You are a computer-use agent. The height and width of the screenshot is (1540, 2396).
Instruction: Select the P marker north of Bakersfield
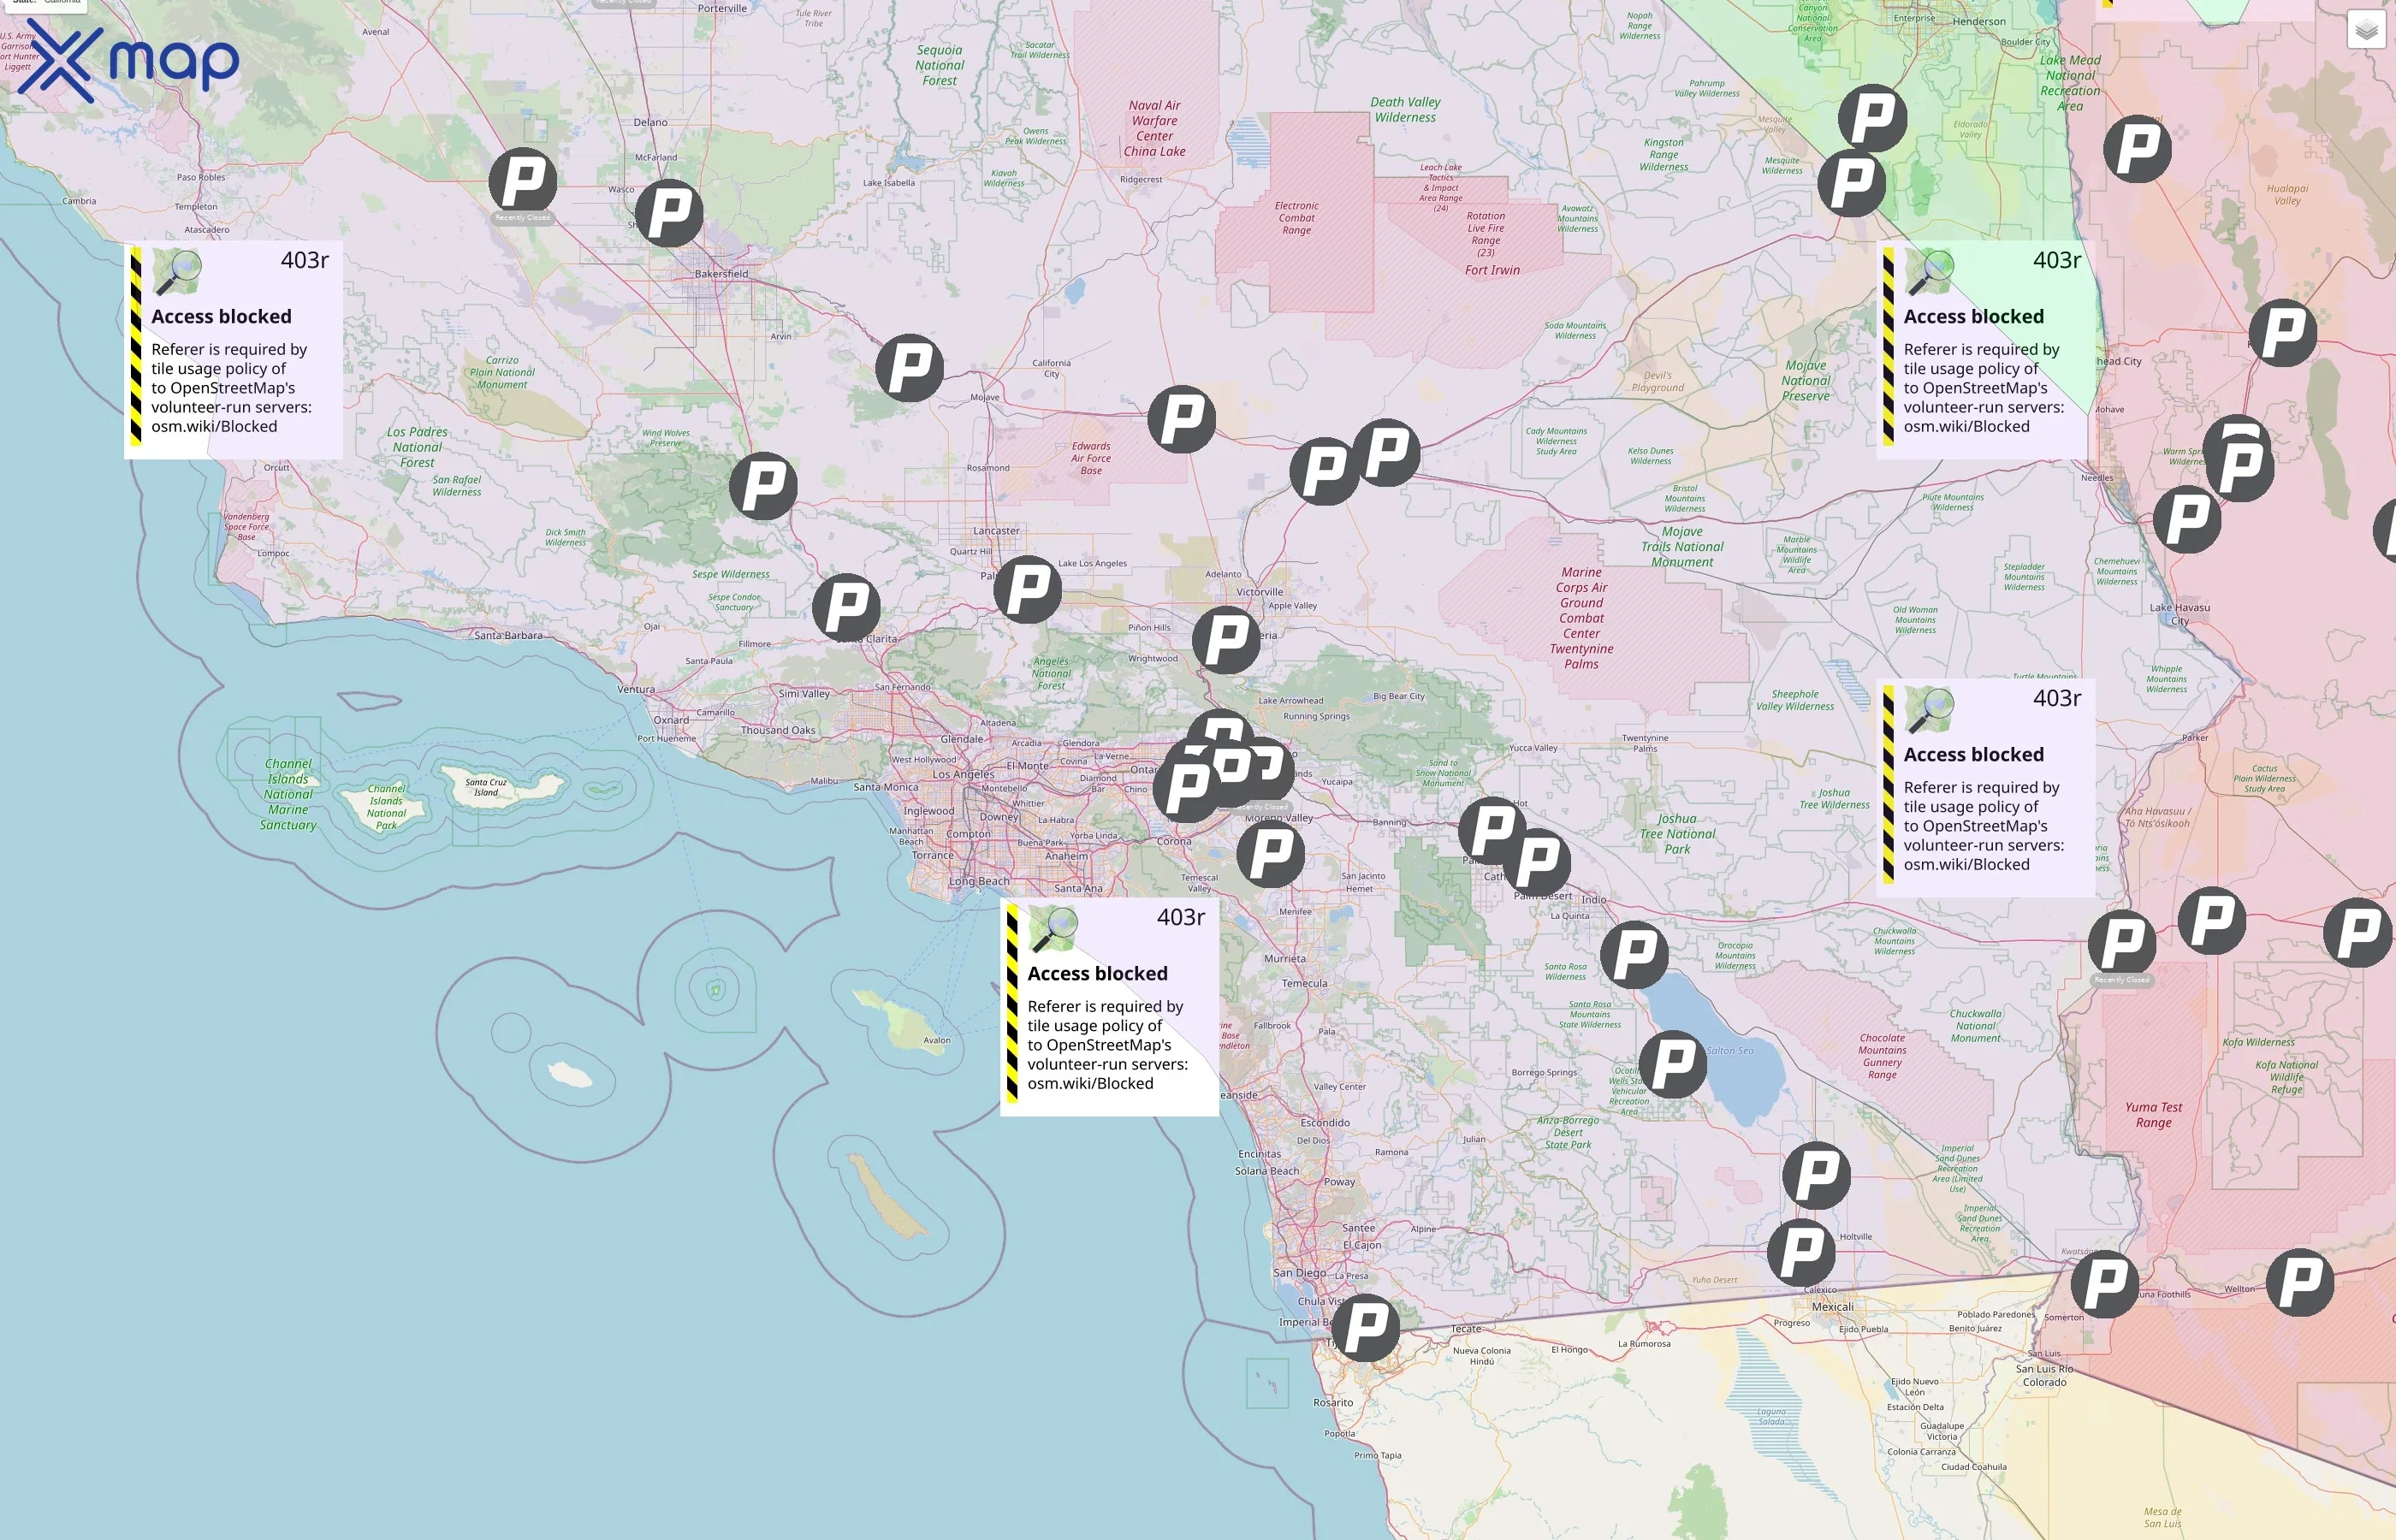(x=669, y=213)
